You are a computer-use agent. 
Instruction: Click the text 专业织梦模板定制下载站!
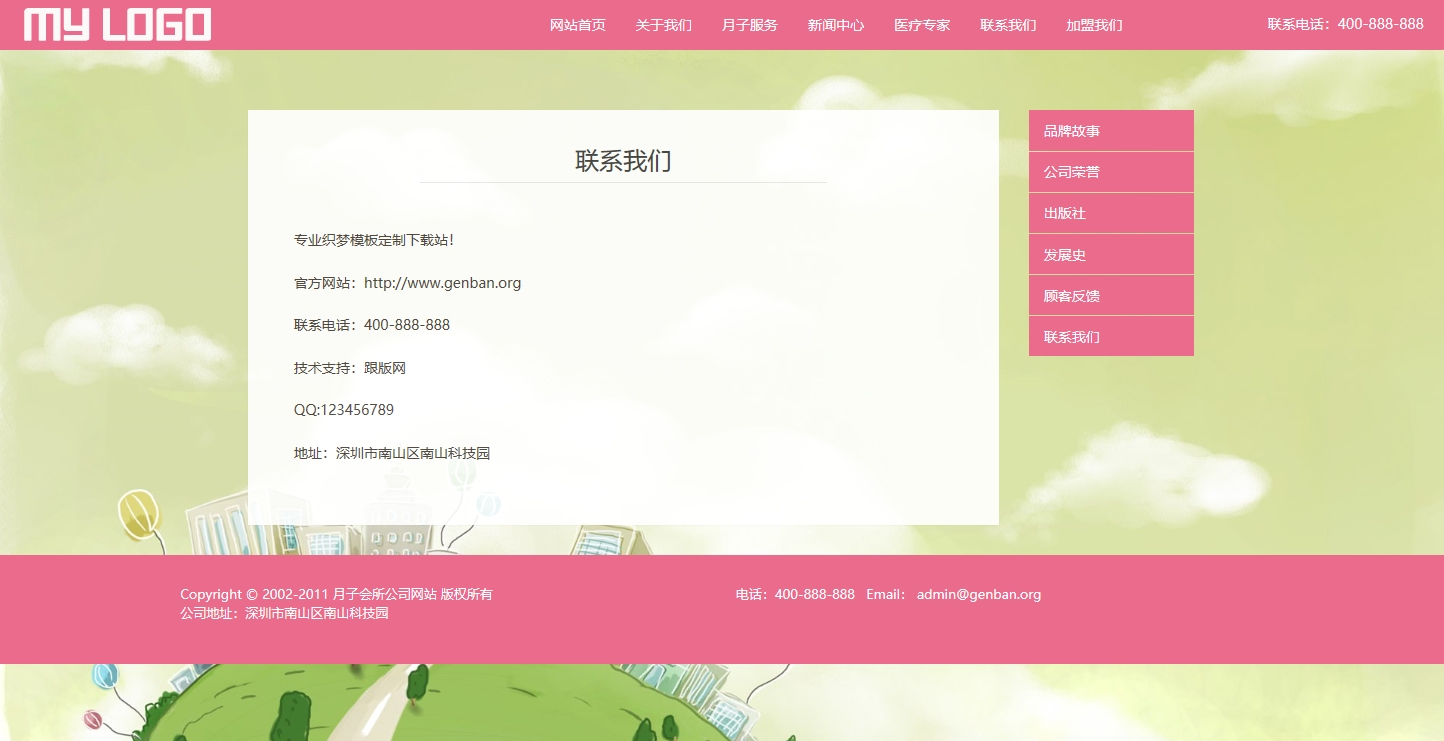(x=374, y=240)
